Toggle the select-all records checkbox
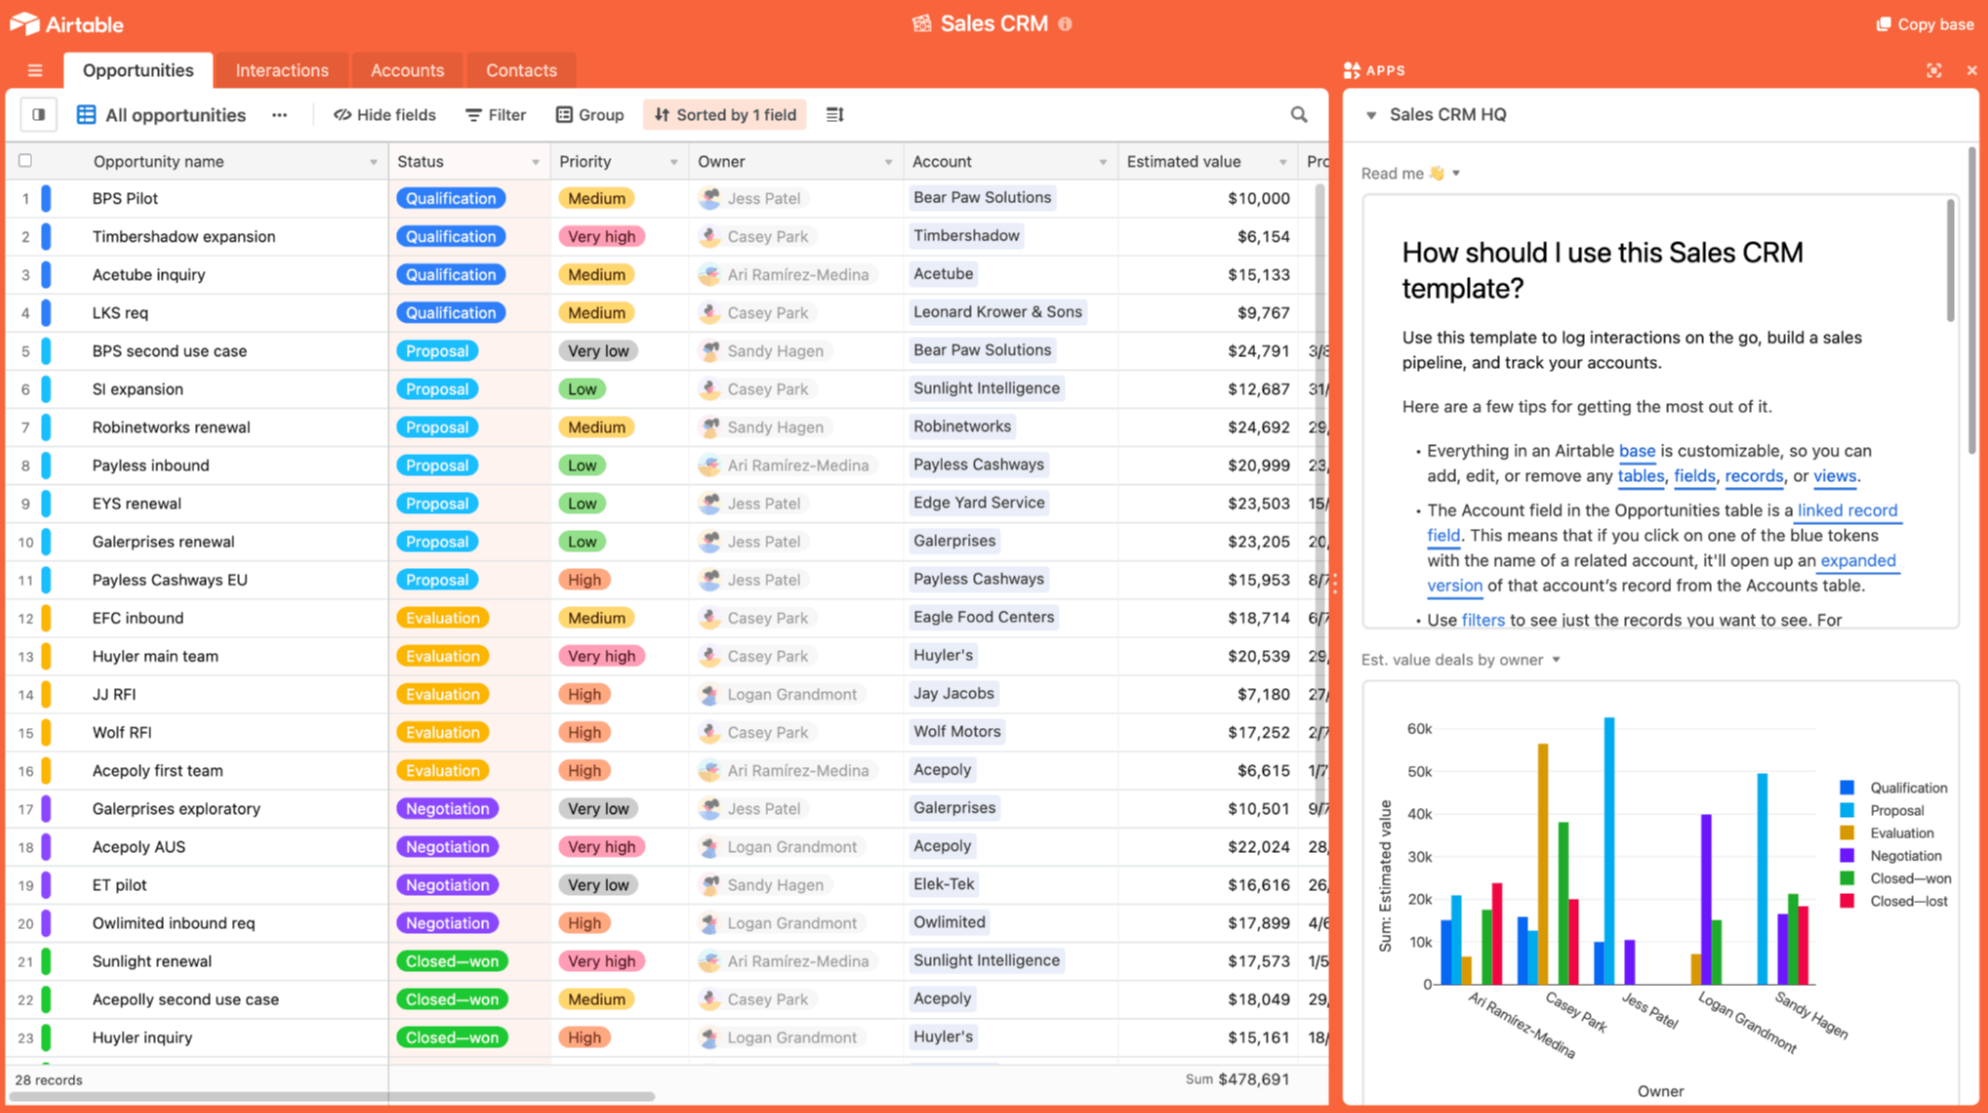 click(24, 160)
